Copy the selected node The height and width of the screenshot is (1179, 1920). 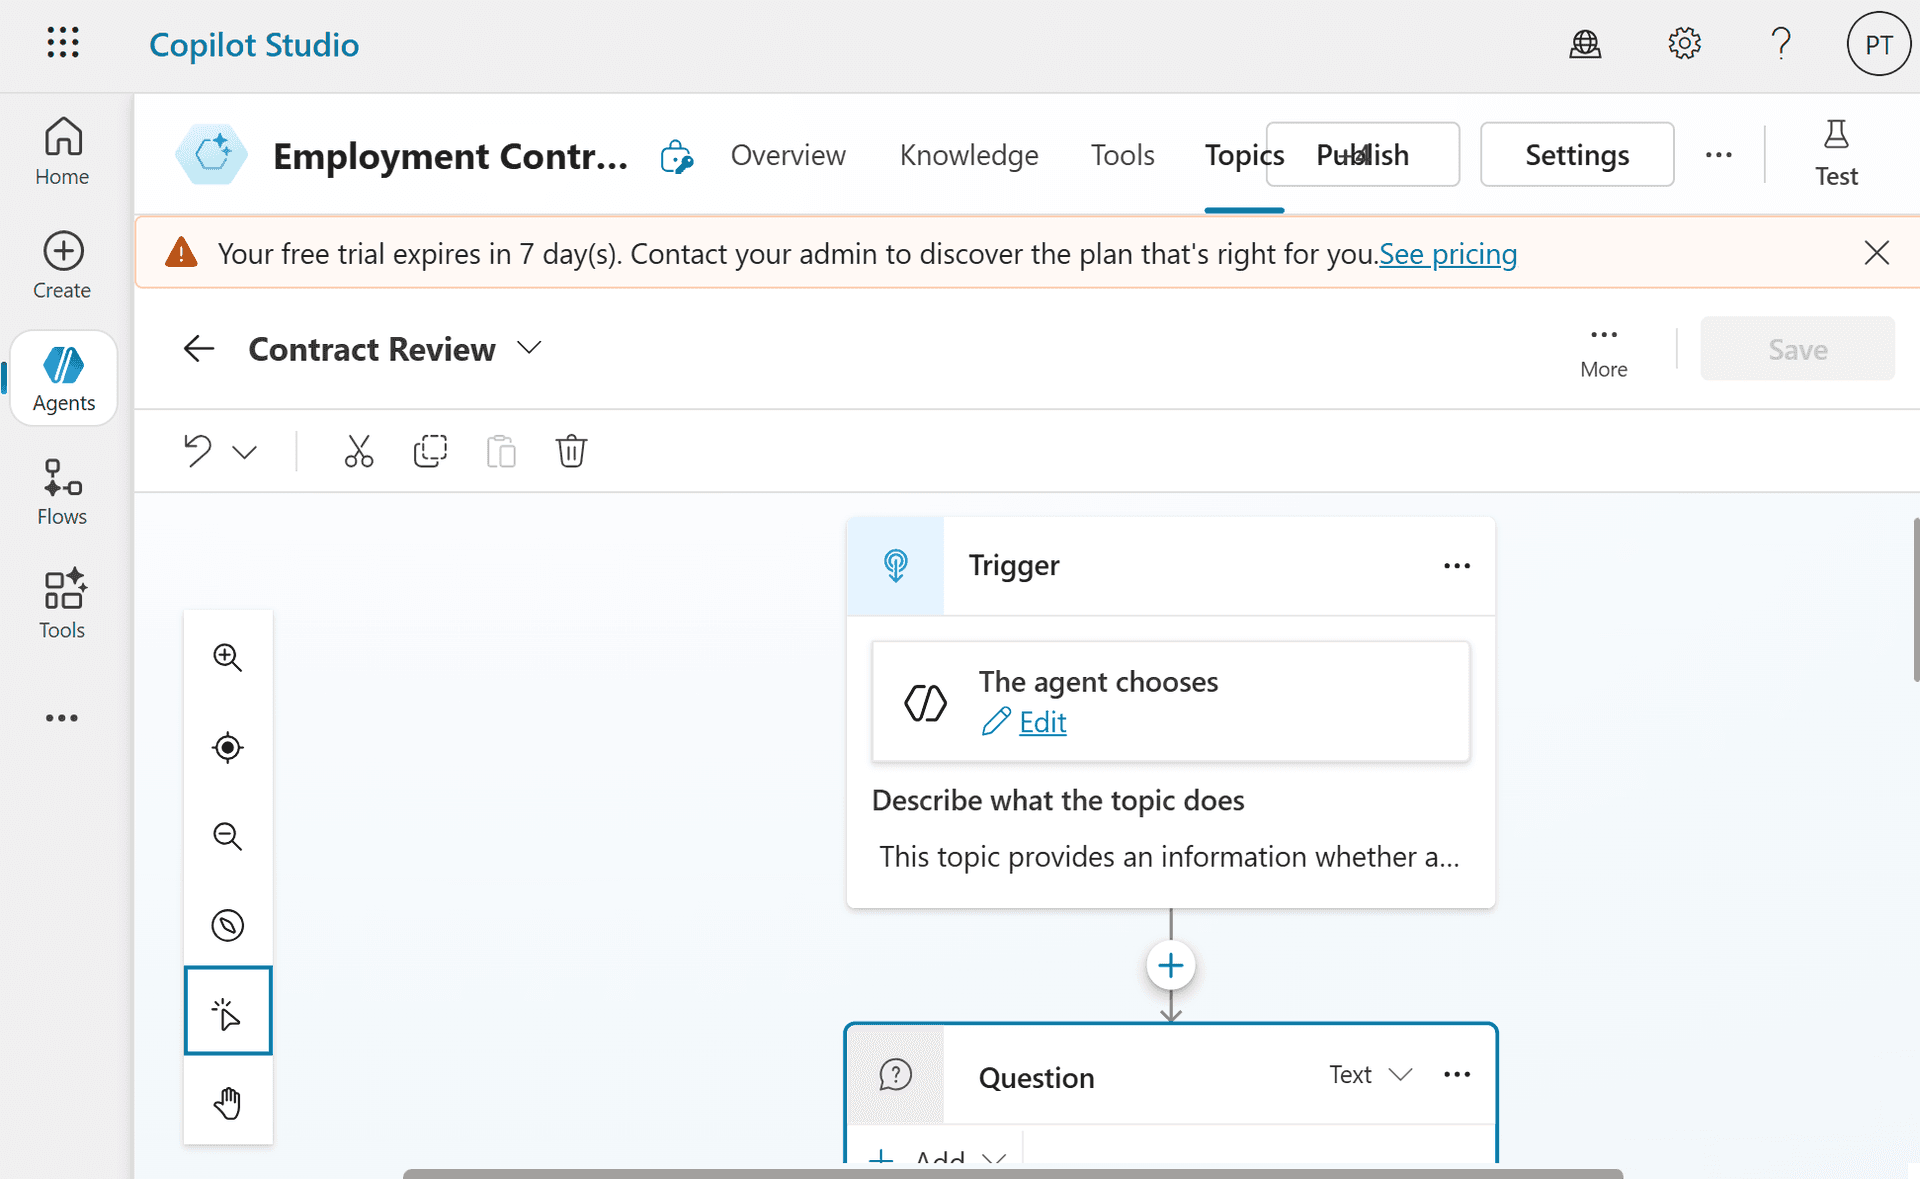pos(430,451)
